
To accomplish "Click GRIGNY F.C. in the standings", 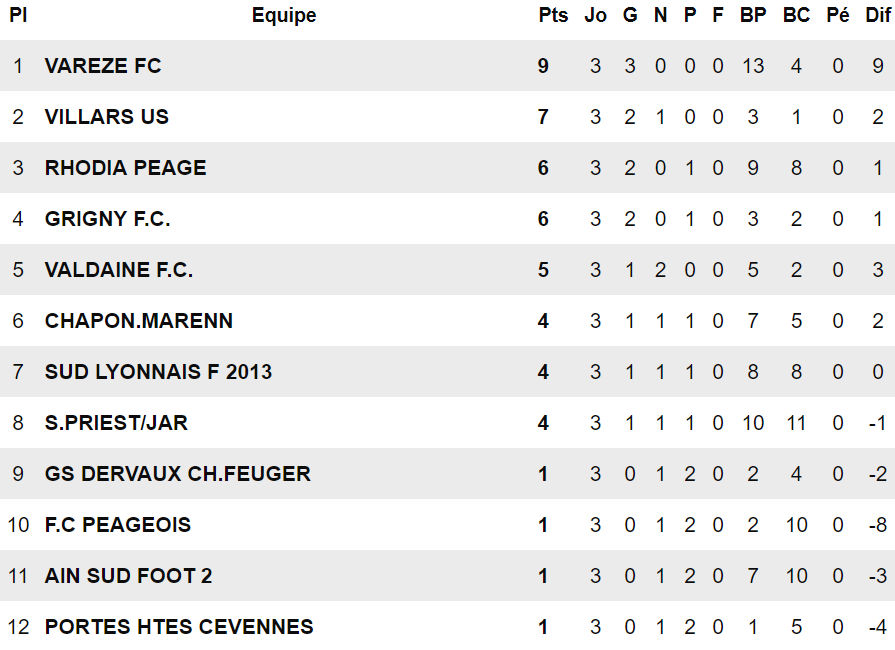I will tap(107, 219).
